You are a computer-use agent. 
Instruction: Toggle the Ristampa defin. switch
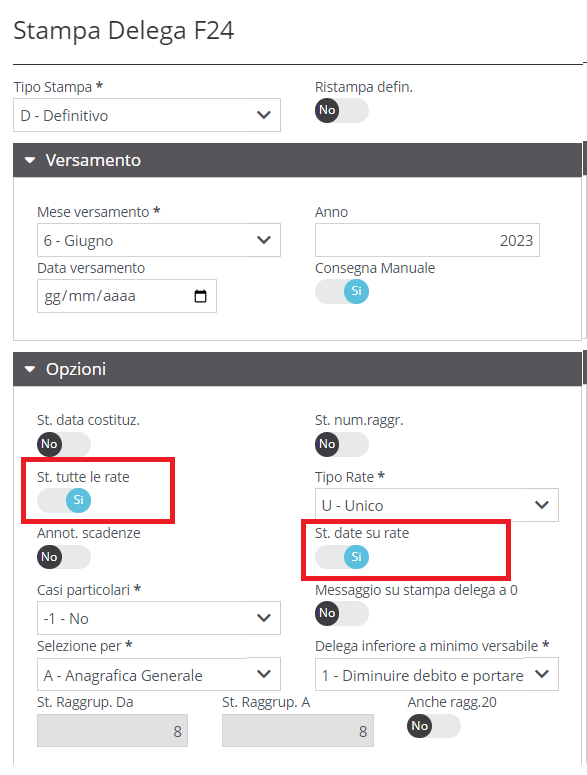tap(342, 110)
